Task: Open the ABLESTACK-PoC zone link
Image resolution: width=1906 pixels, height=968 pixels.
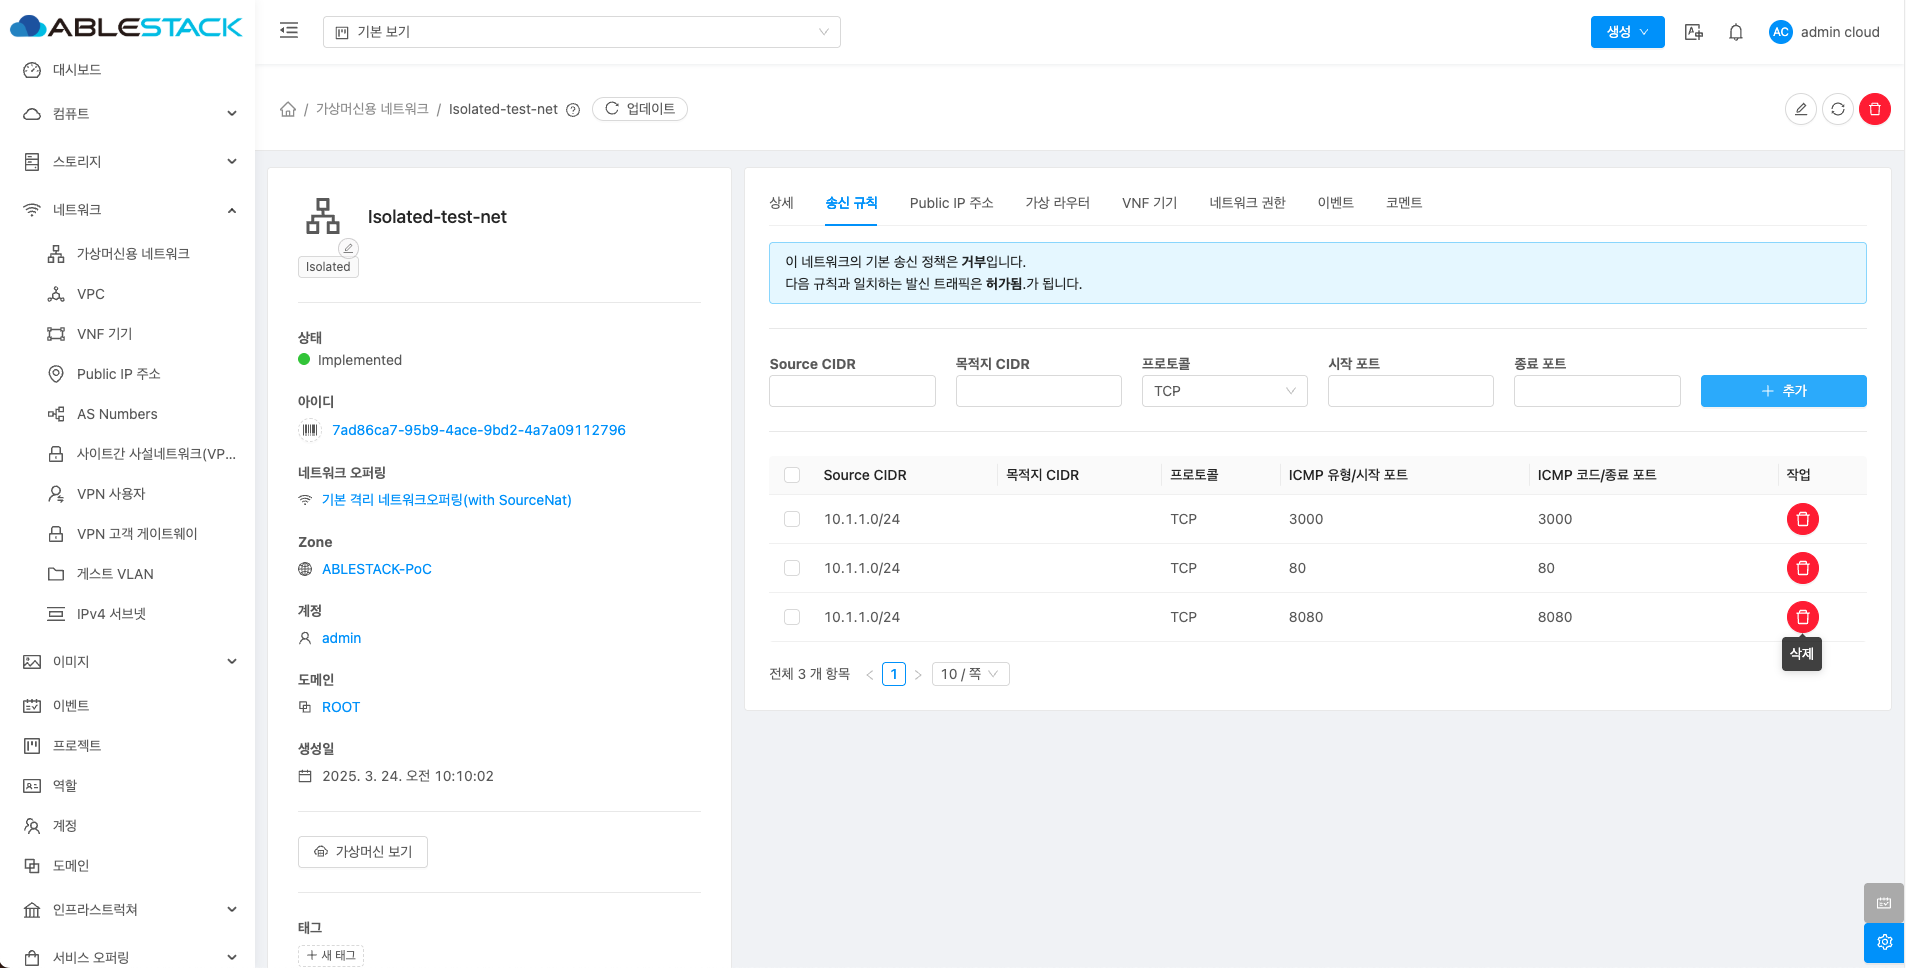Action: 376,569
